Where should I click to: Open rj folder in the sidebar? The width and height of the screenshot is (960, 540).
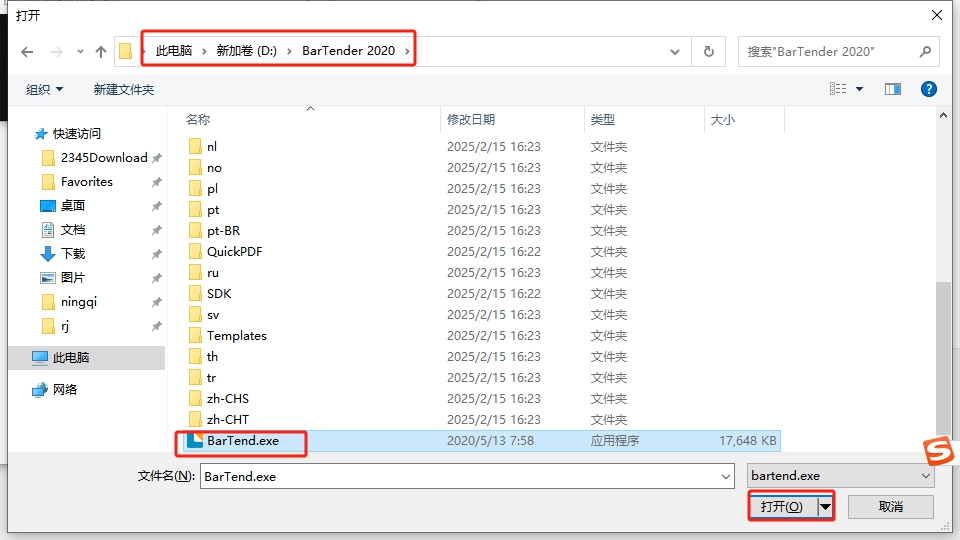64,326
